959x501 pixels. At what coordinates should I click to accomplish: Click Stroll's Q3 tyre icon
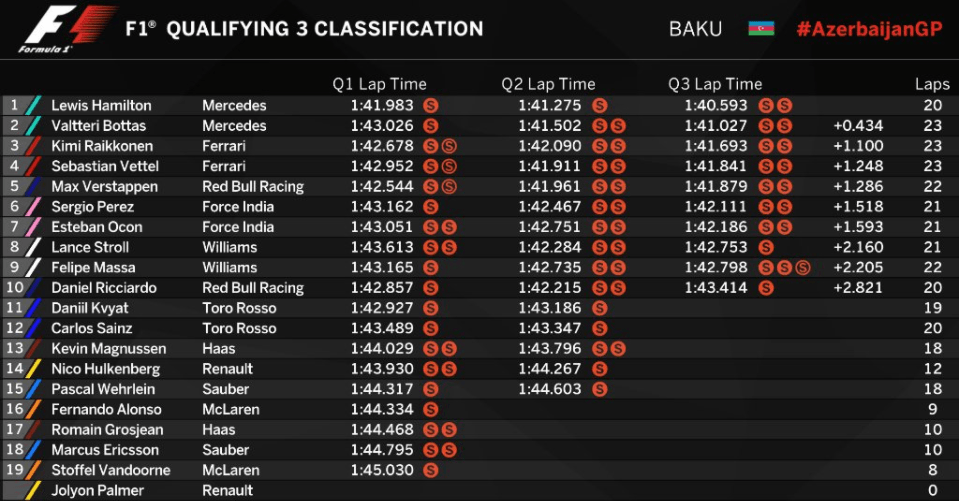[x=766, y=248]
